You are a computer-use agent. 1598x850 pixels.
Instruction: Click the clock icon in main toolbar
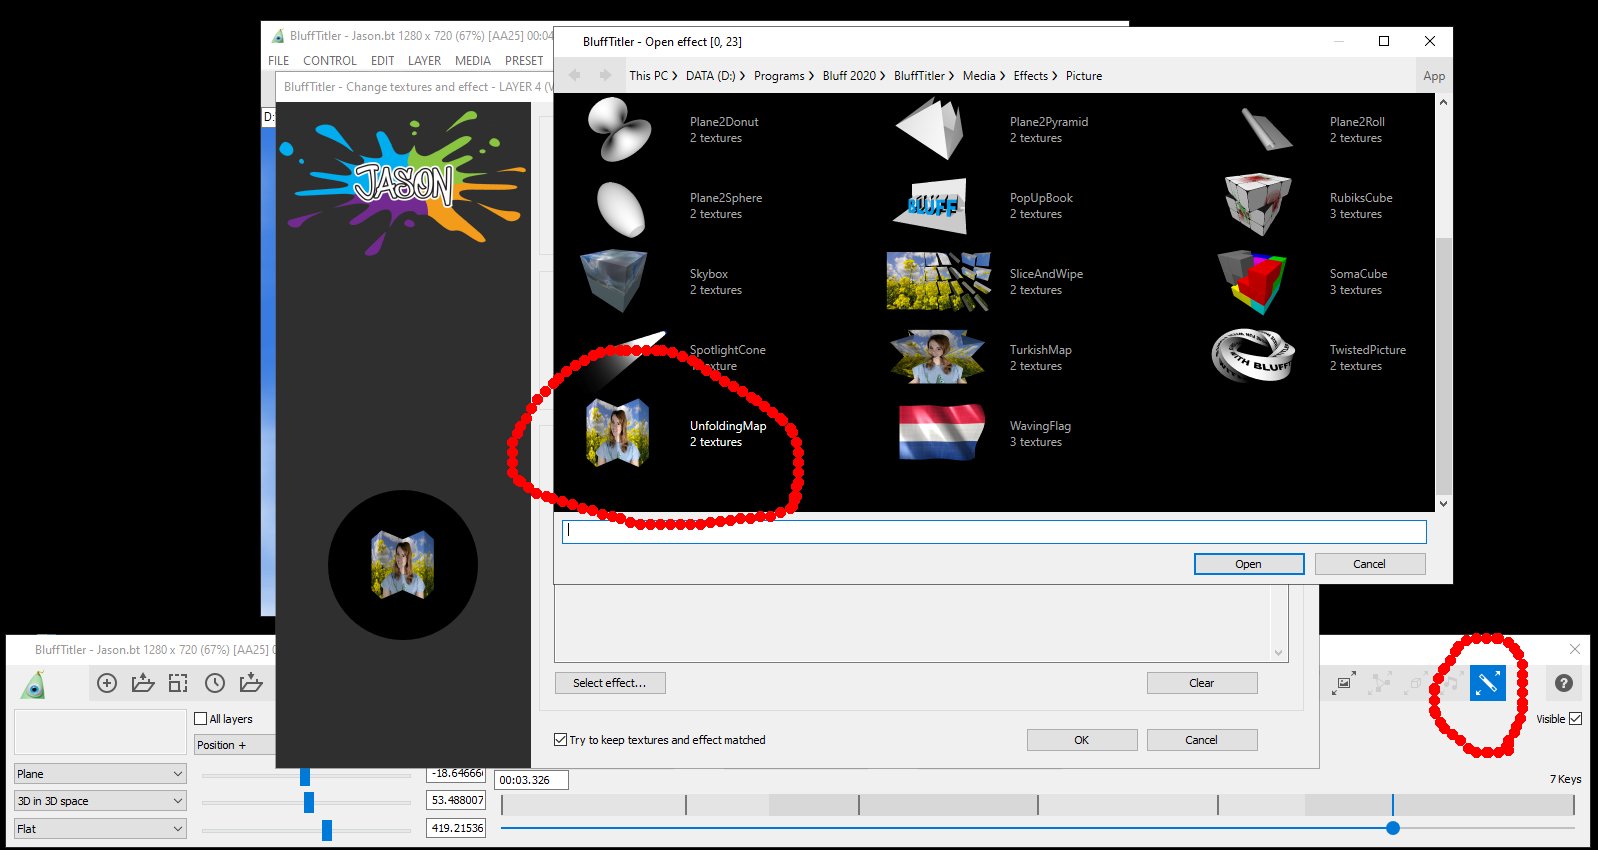click(x=215, y=683)
